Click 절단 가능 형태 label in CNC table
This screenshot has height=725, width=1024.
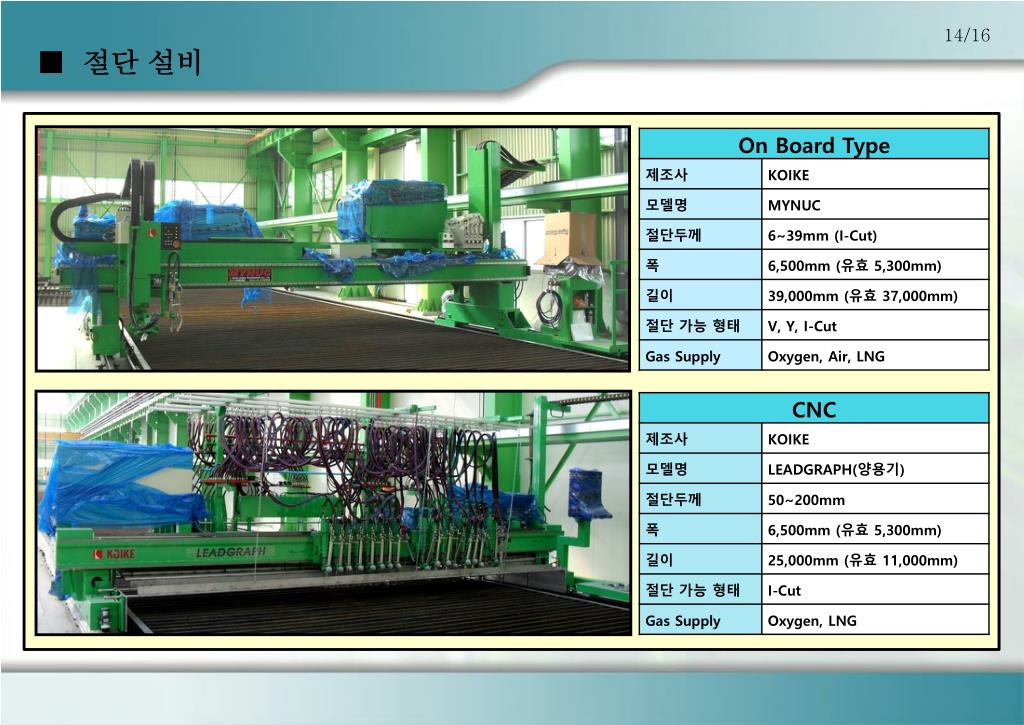[692, 589]
